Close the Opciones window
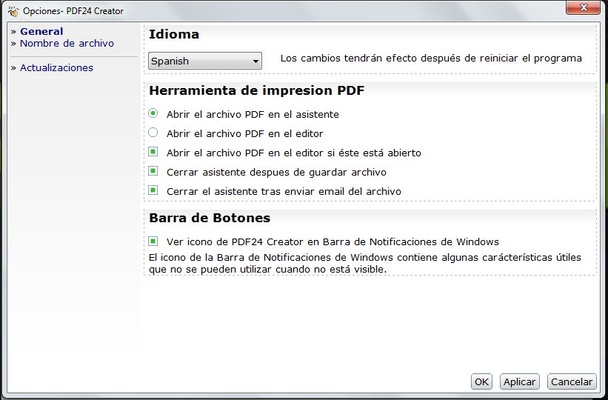Viewport: 608px width, 400px height. click(583, 7)
